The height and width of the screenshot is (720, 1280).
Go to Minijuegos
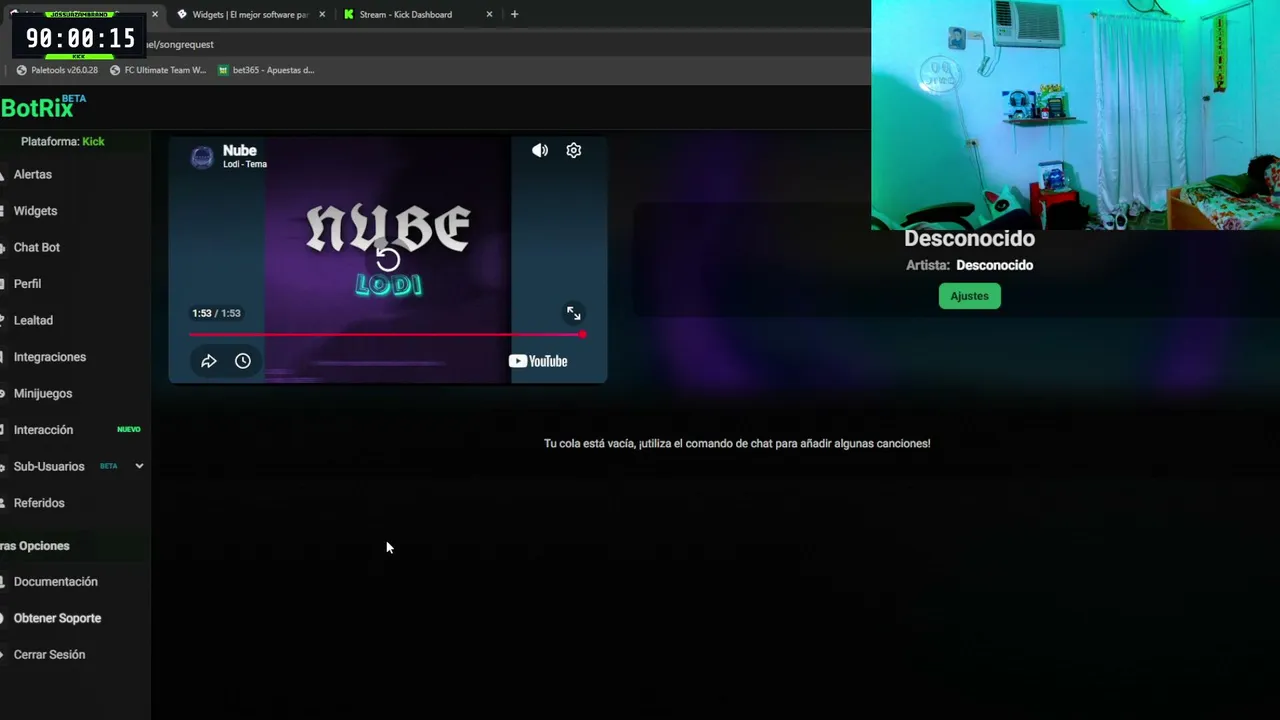point(43,393)
